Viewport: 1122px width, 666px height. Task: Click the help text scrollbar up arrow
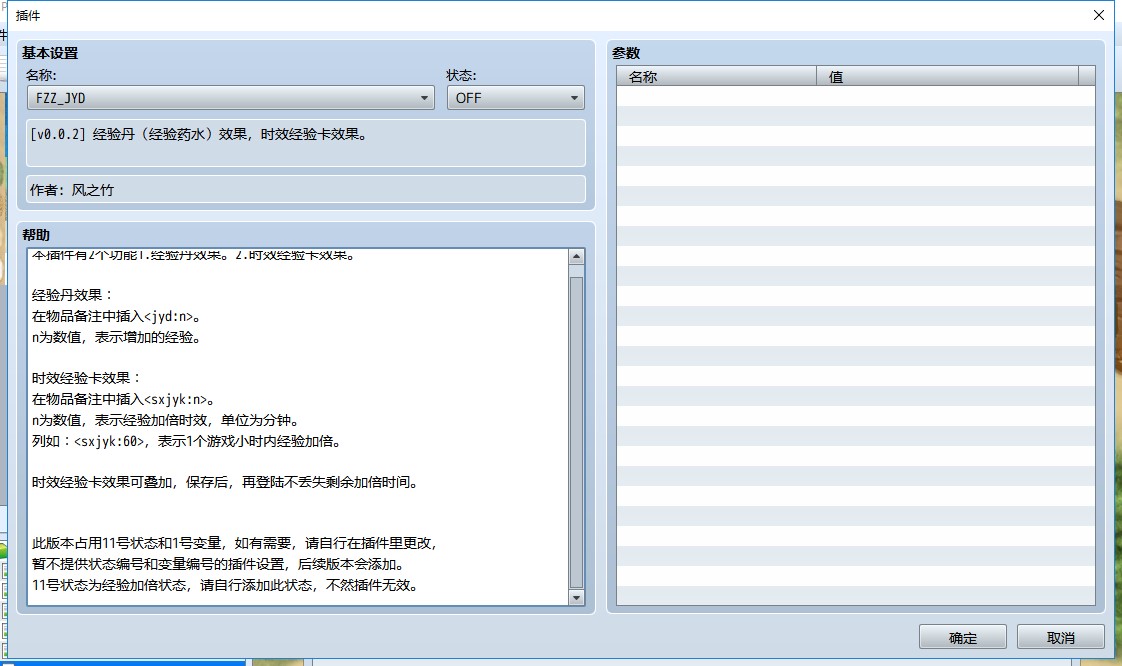[x=576, y=257]
